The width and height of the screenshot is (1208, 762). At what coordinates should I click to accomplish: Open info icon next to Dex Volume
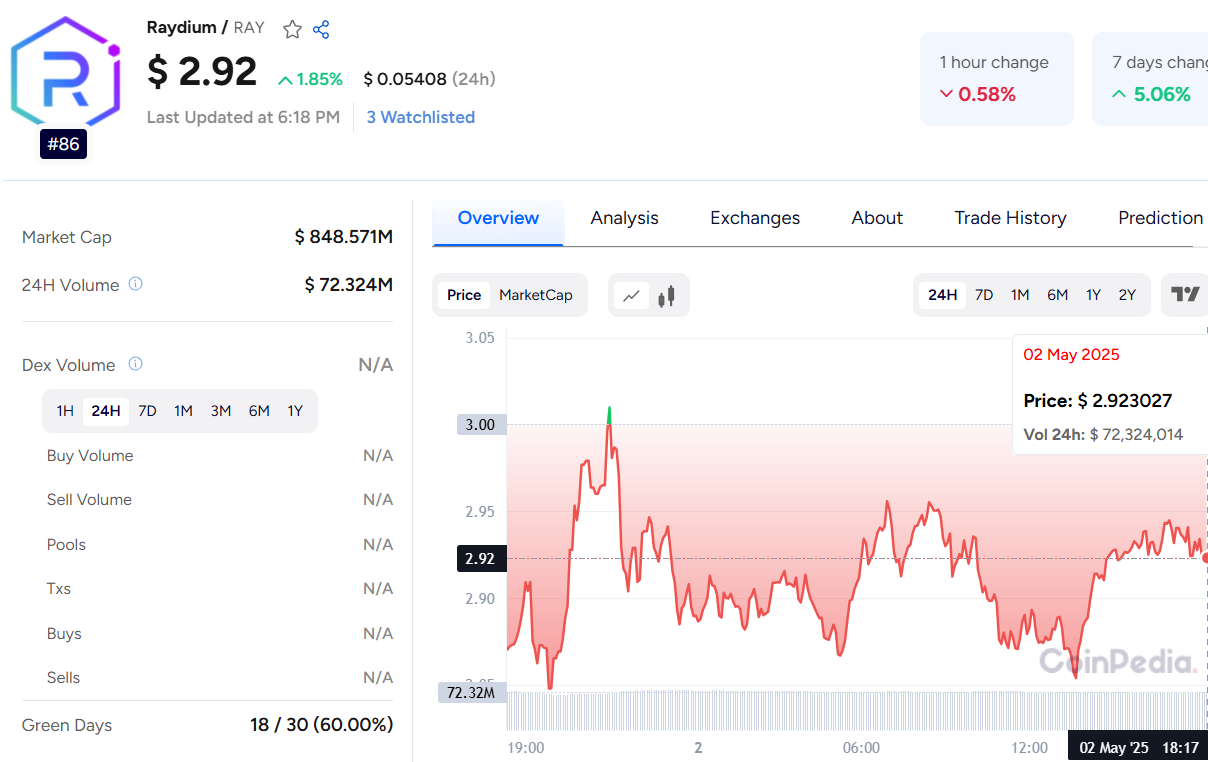point(136,364)
